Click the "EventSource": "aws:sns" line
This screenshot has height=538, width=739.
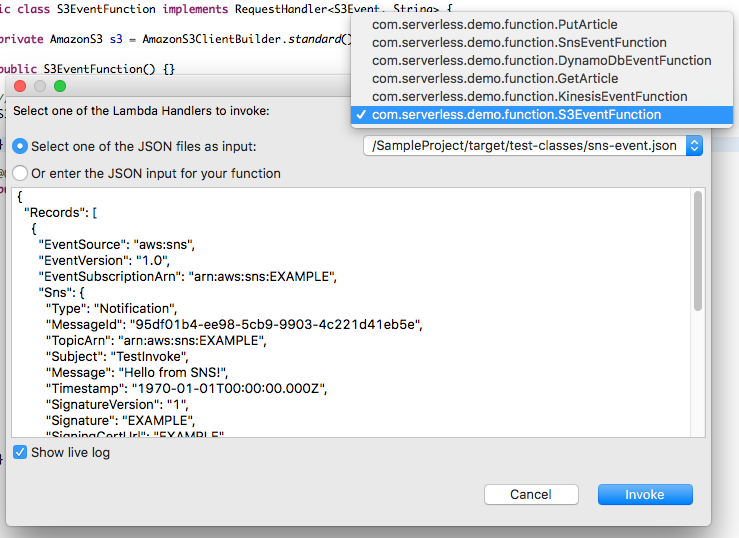pyautogui.click(x=116, y=245)
